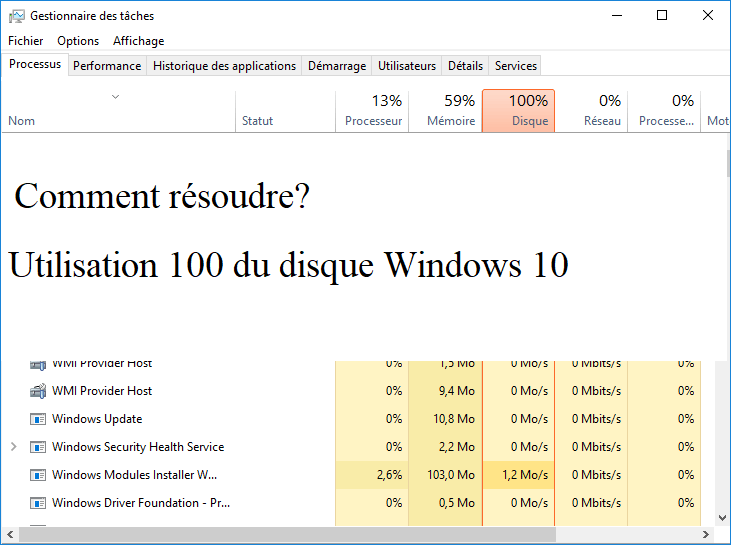
Task: Expand the Windows Security Health Service row
Action: [x=14, y=447]
